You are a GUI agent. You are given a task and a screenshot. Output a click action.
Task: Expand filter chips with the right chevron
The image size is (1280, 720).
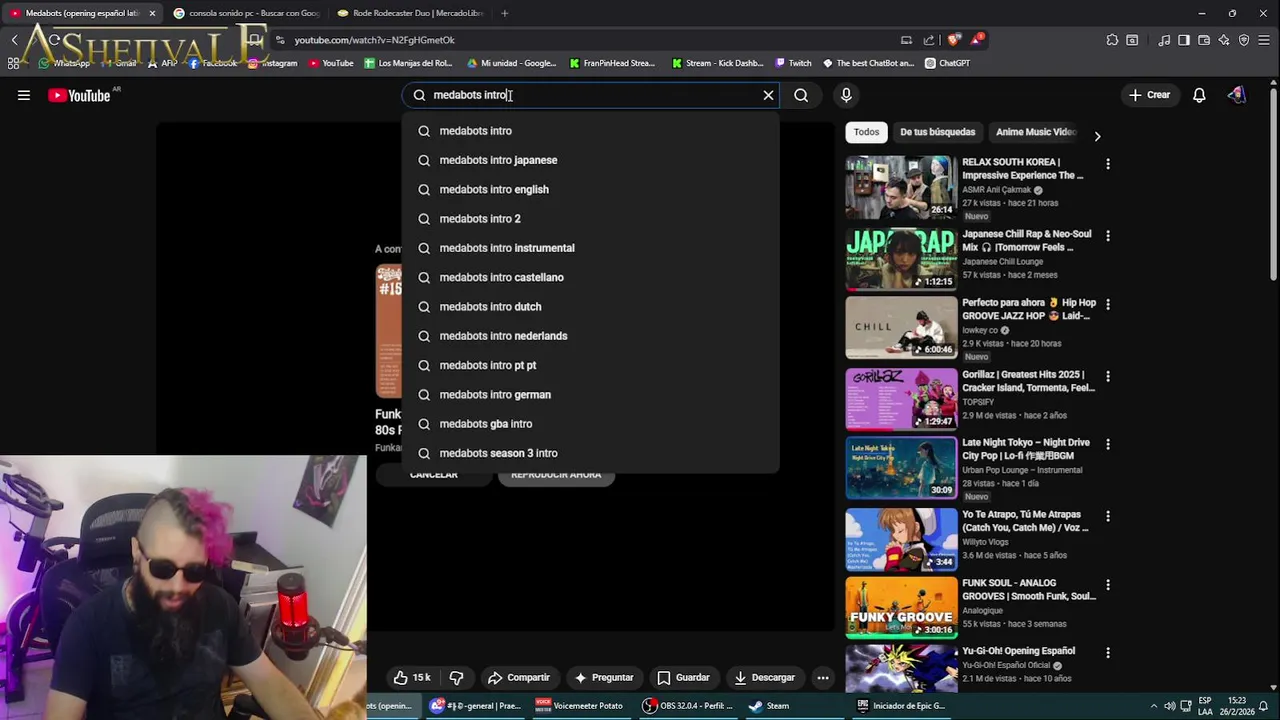(x=1097, y=136)
